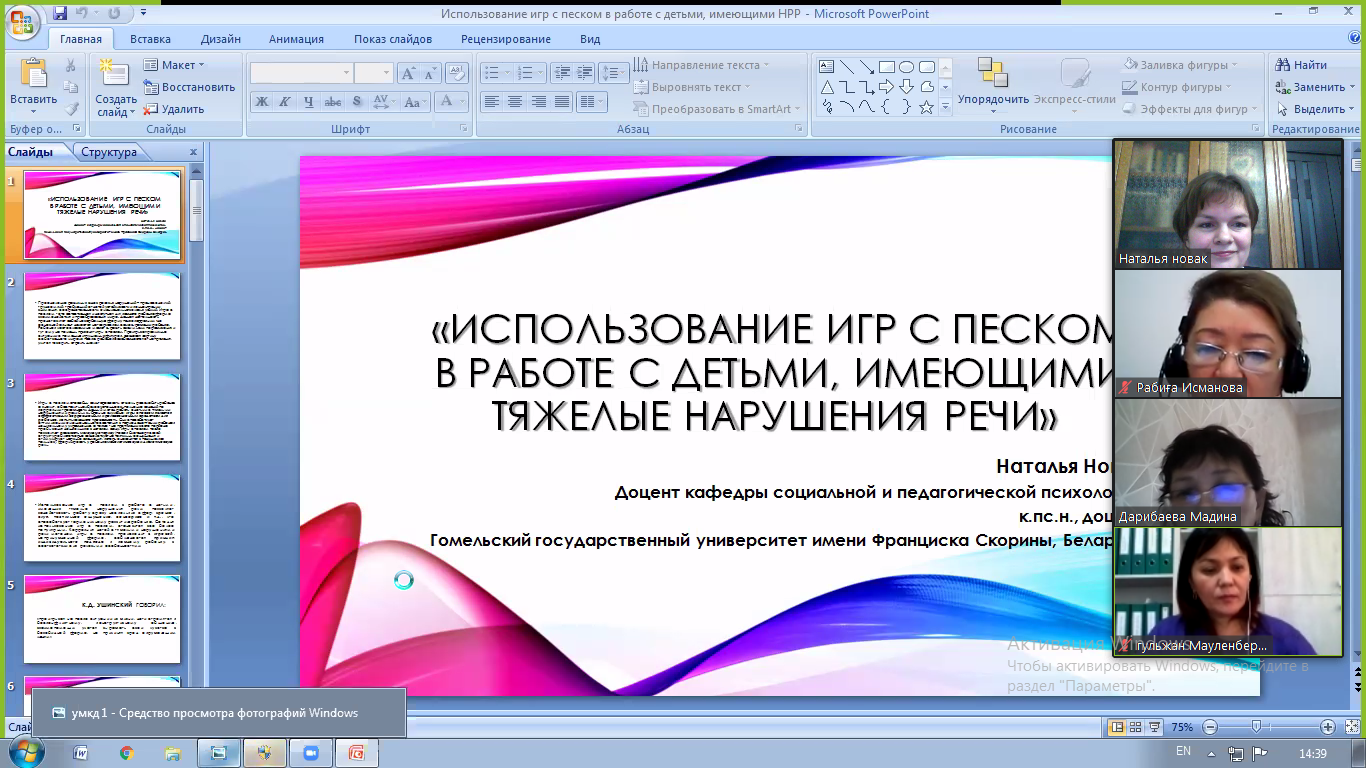
Task: Switch to the Вставка ribbon tab
Action: (x=150, y=39)
